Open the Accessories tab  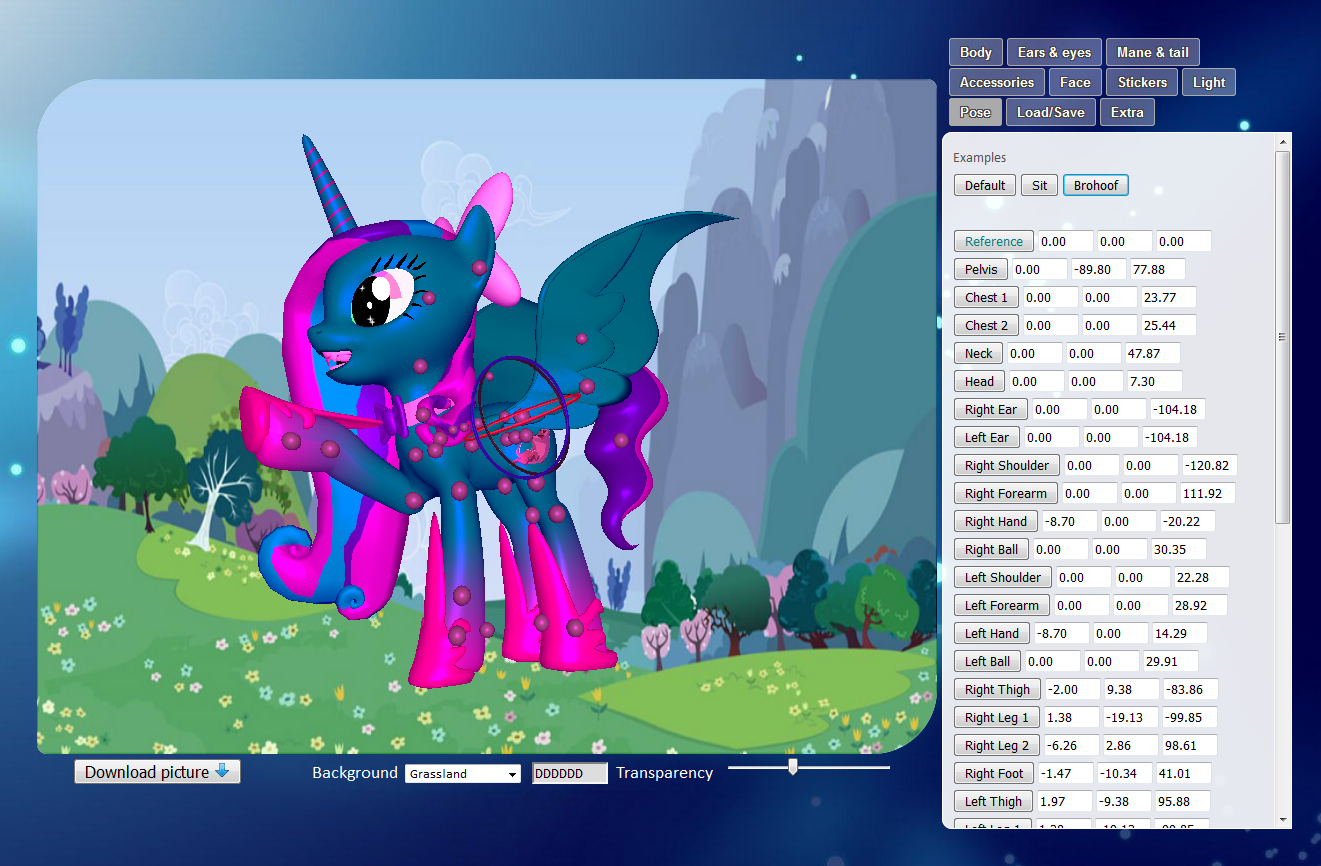click(x=996, y=83)
